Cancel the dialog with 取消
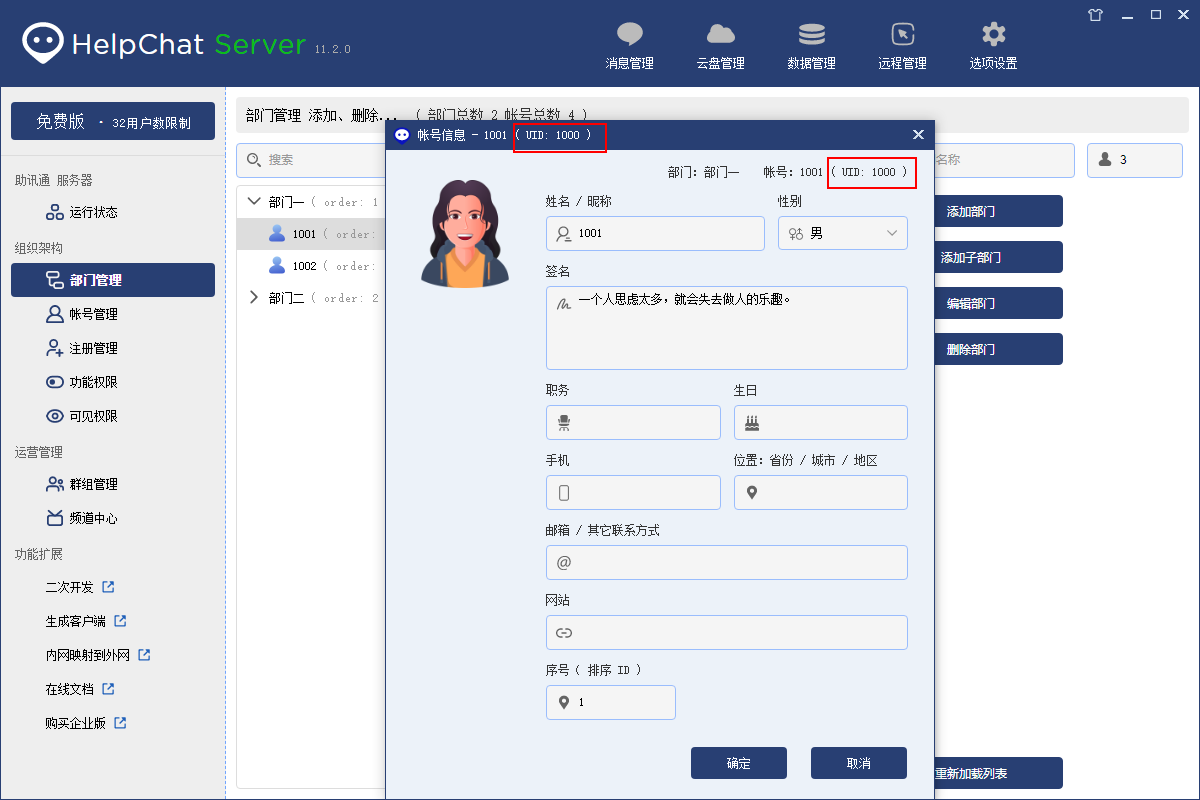This screenshot has height=800, width=1200. (x=859, y=763)
